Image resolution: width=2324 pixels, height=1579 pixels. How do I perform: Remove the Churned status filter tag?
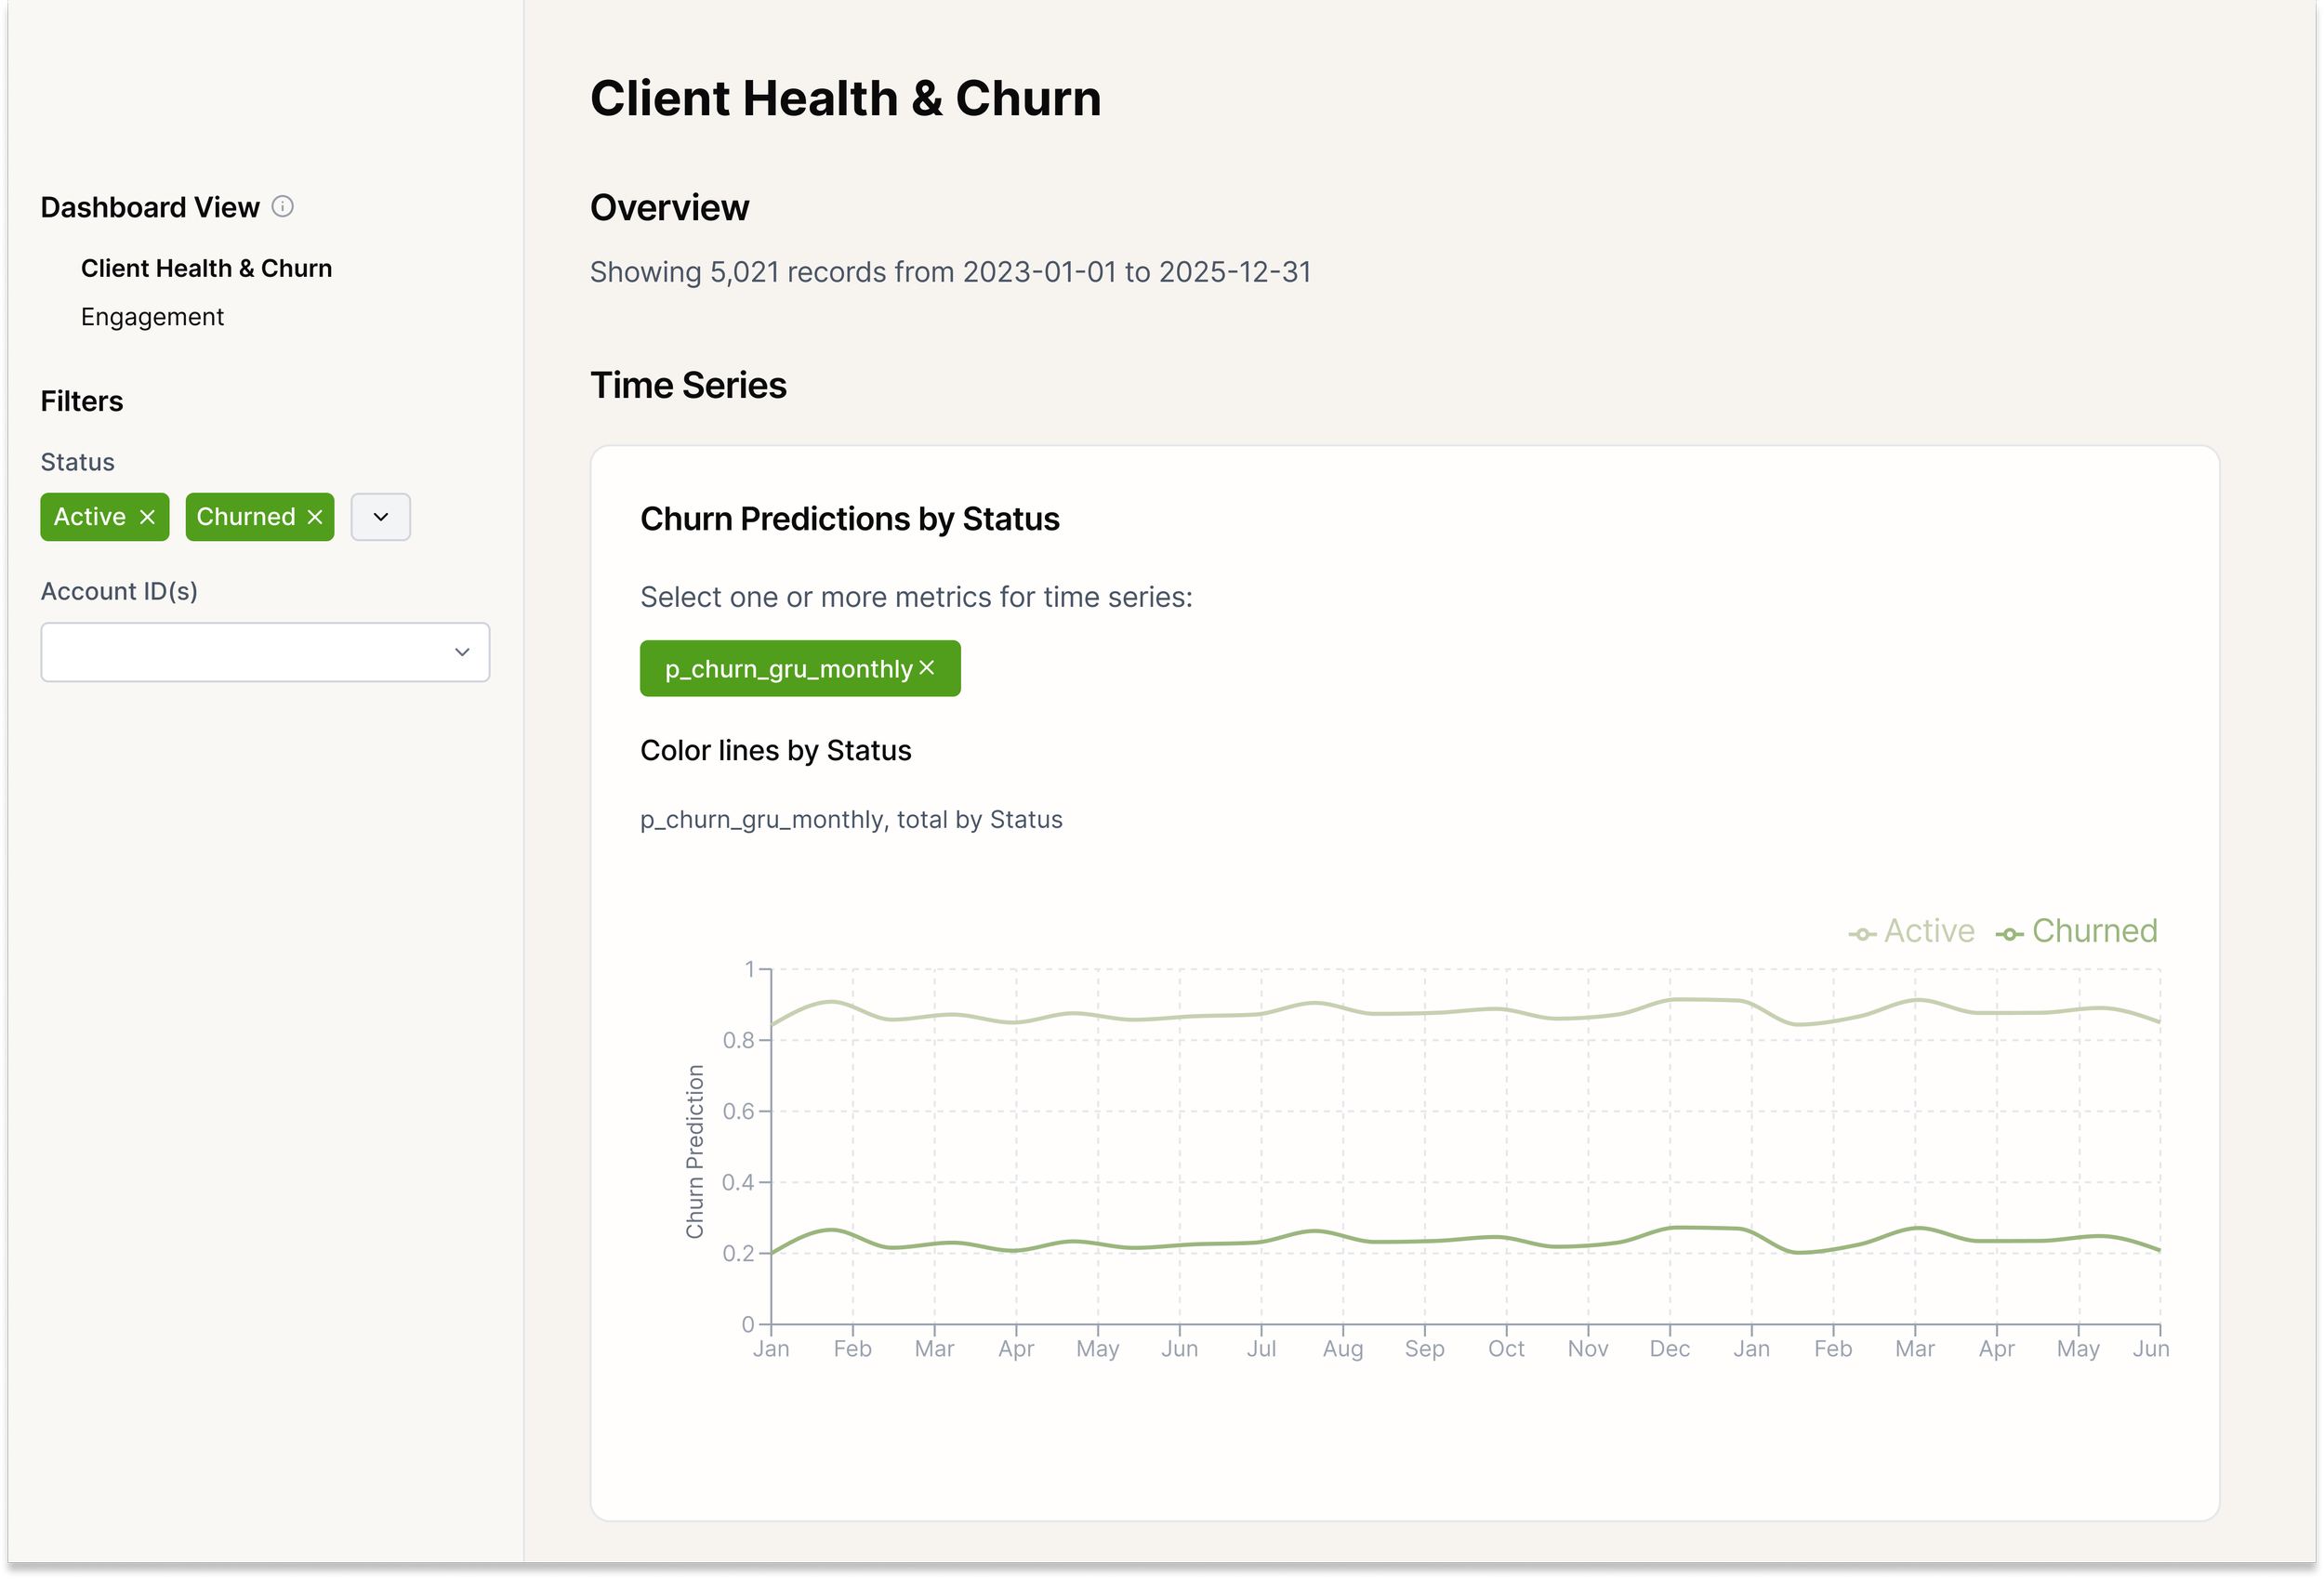pyautogui.click(x=315, y=517)
